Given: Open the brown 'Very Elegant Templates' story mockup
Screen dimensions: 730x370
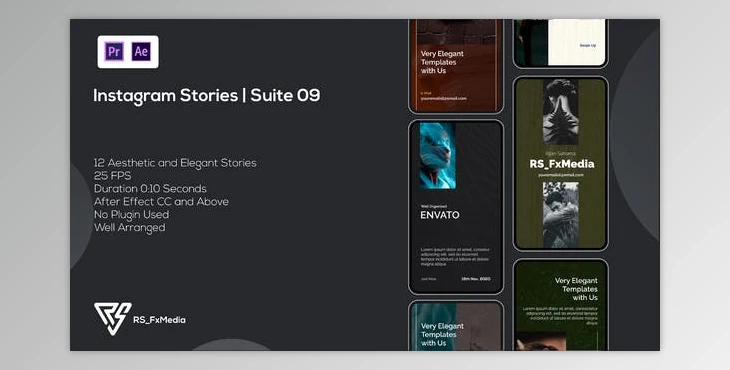Looking at the screenshot, I should pyautogui.click(x=456, y=66).
